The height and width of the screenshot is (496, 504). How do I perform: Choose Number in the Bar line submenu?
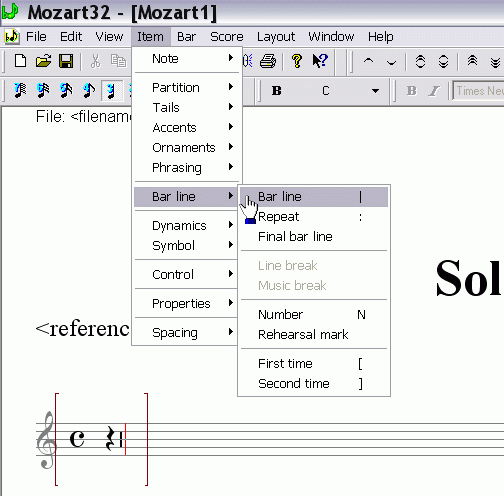point(314,315)
